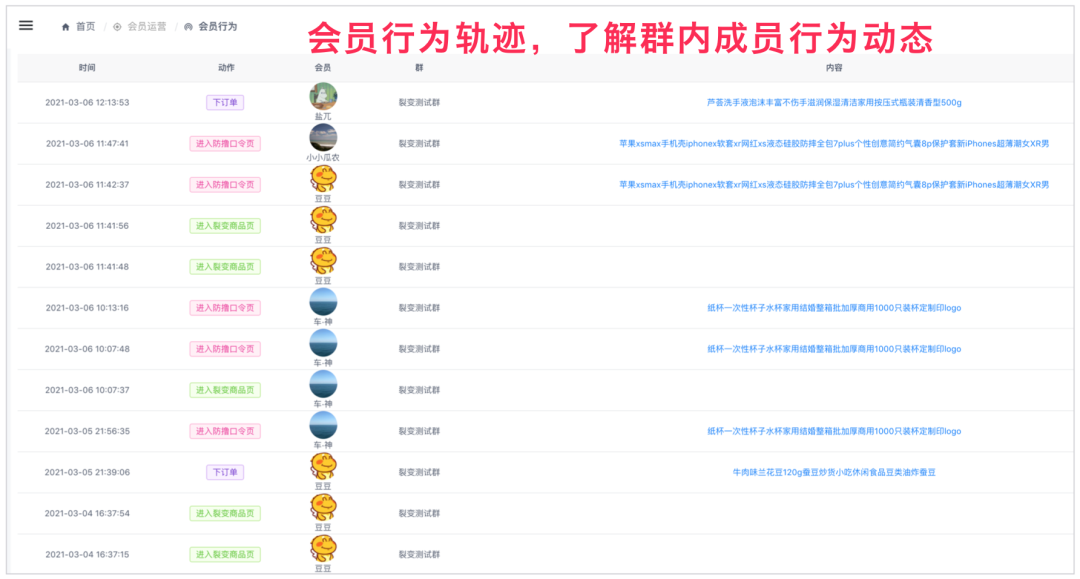This screenshot has height=579, width=1080.
Task: Click the 动作 column header
Action: click(x=226, y=67)
